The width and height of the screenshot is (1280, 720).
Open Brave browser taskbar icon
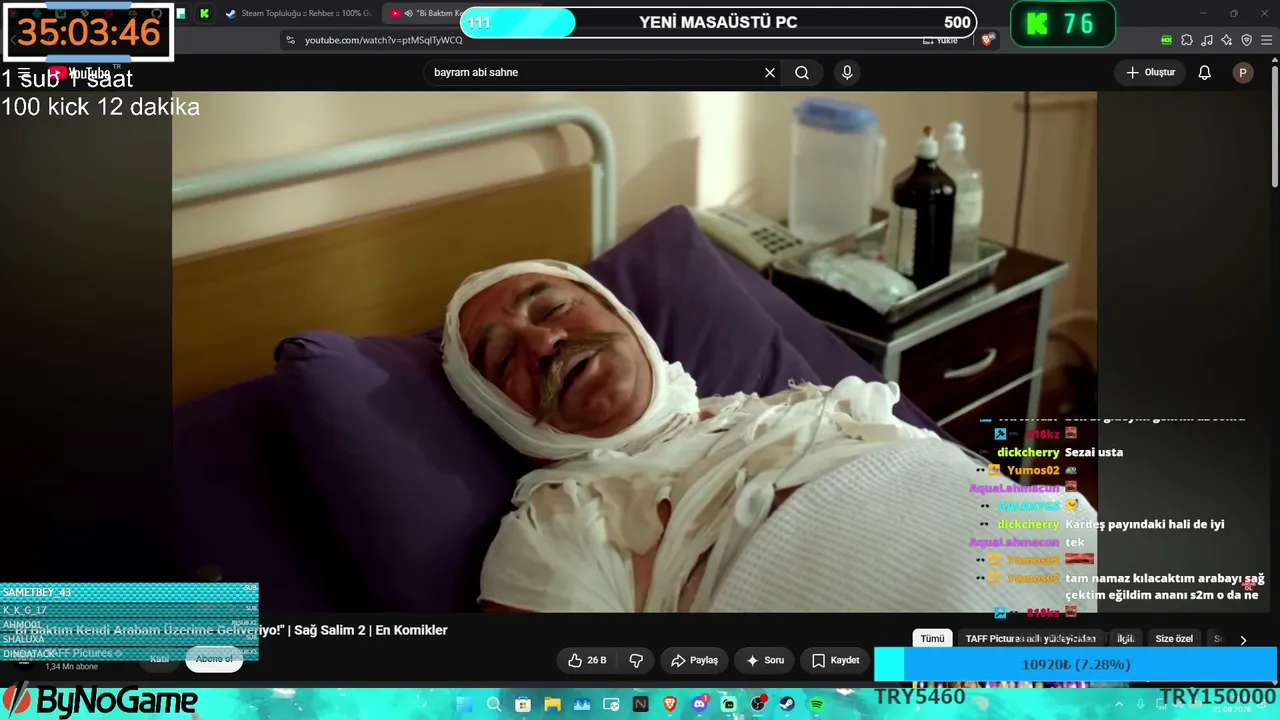pos(670,704)
